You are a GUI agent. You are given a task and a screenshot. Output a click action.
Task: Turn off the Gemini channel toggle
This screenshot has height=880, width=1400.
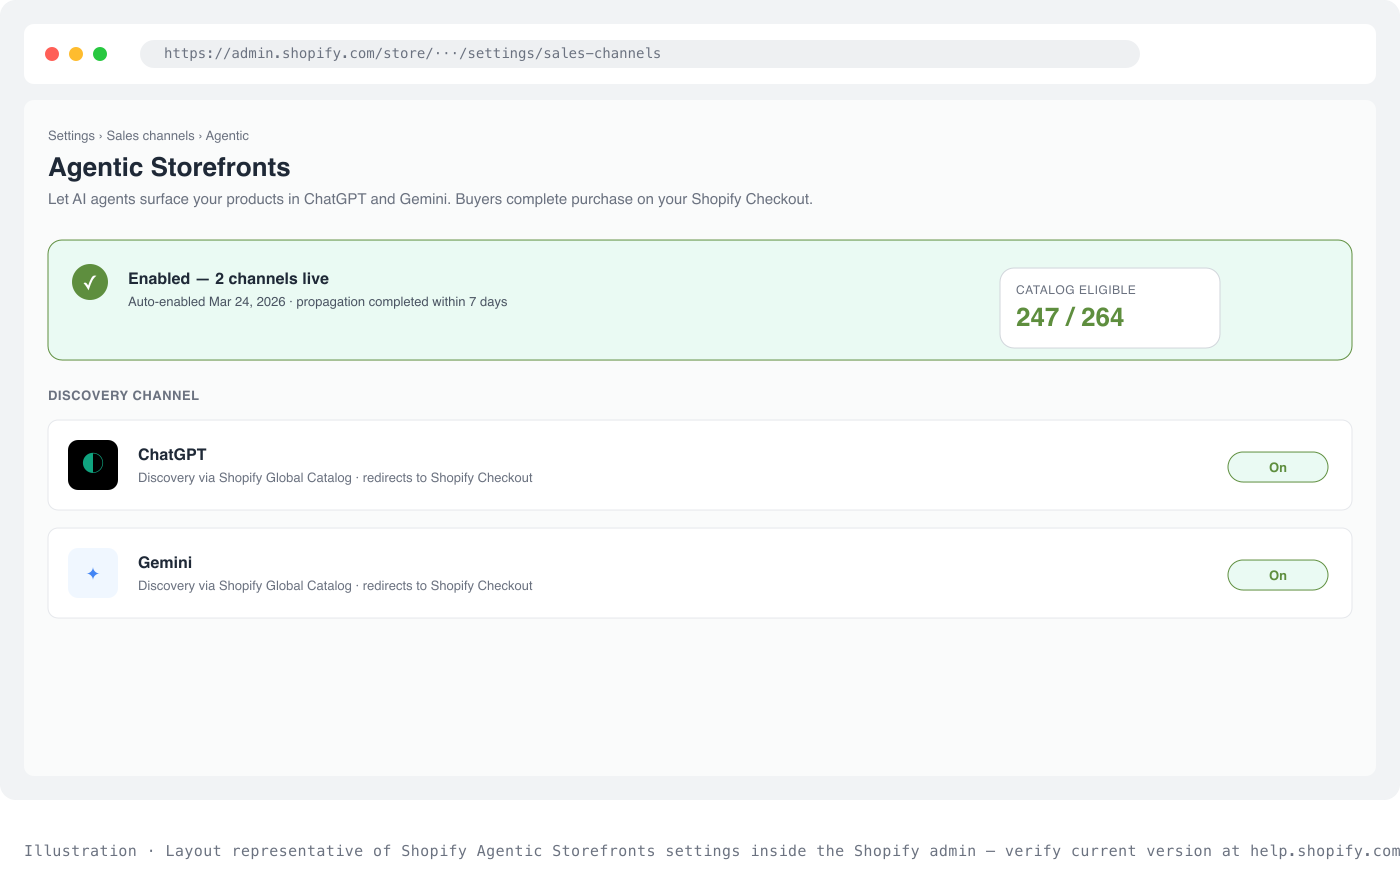click(x=1278, y=575)
